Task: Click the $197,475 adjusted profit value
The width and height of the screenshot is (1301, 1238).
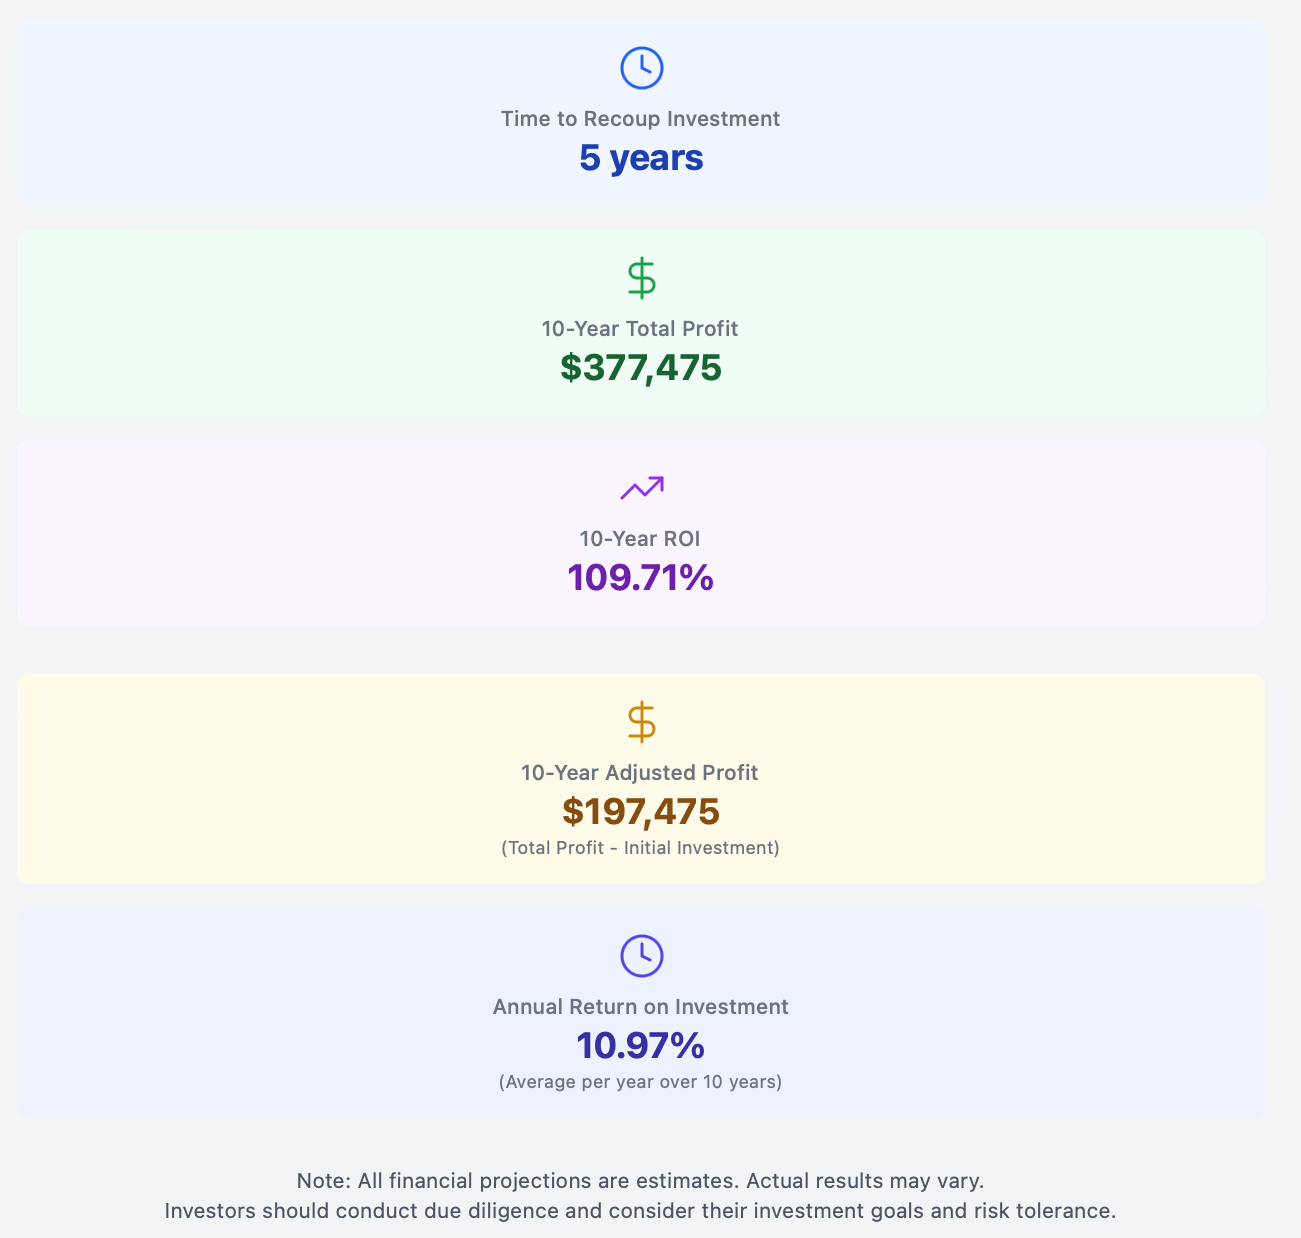Action: 641,812
